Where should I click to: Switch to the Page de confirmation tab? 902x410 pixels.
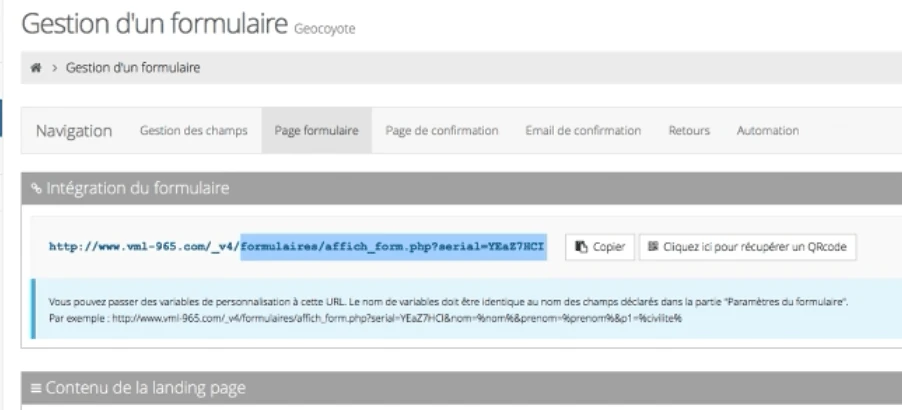(x=442, y=131)
